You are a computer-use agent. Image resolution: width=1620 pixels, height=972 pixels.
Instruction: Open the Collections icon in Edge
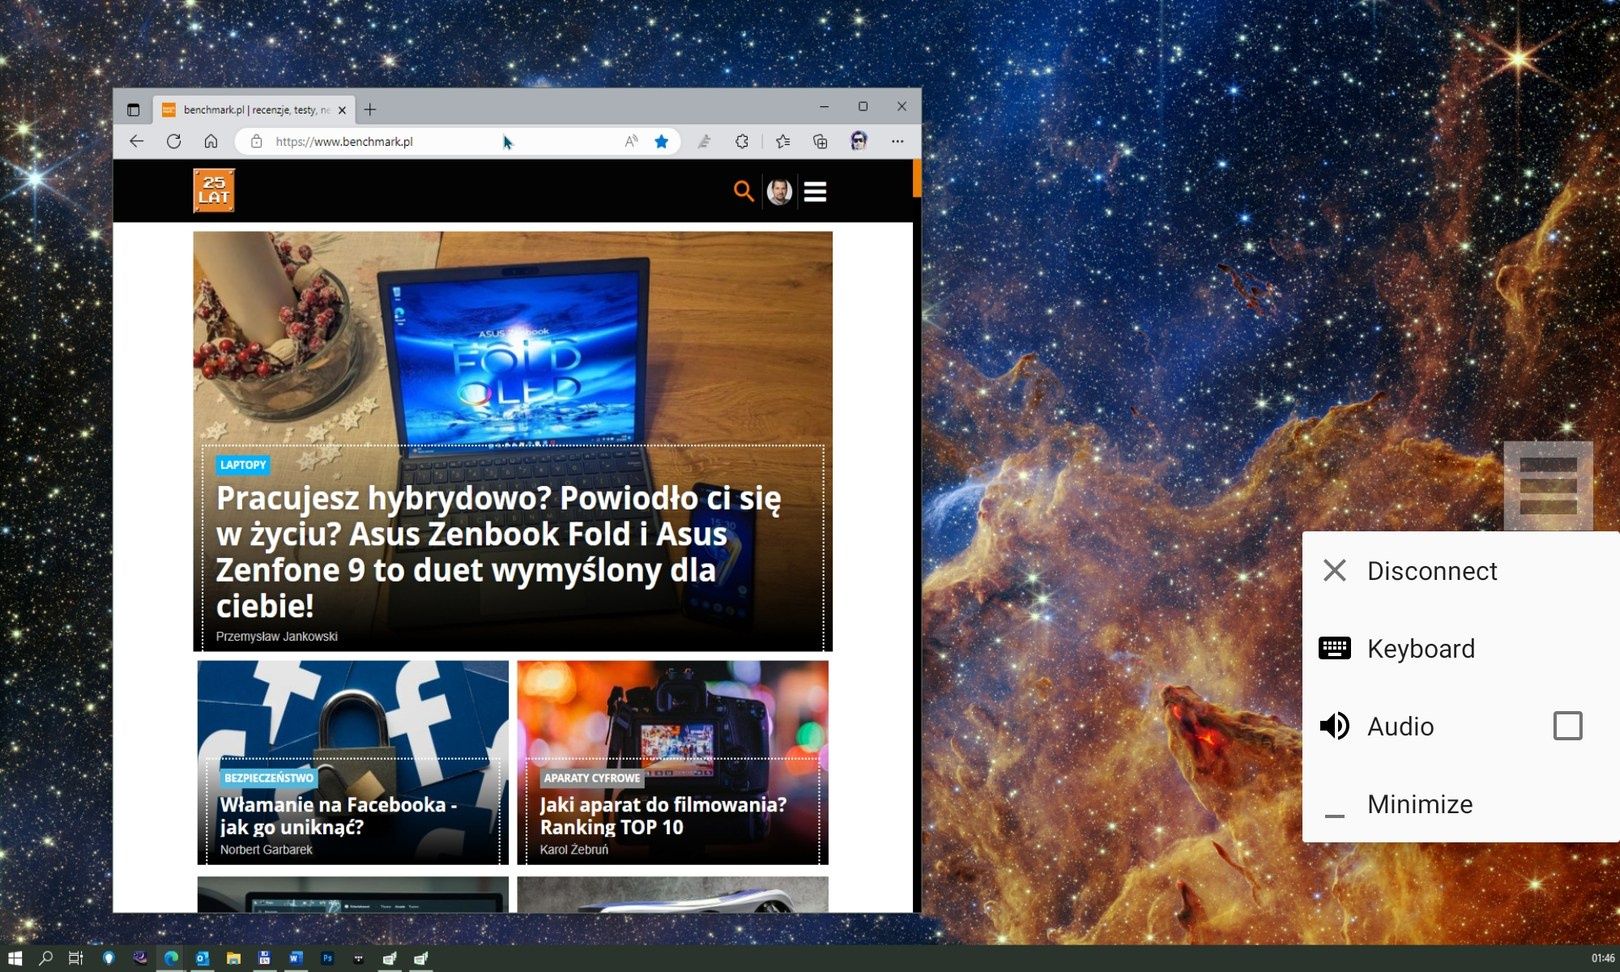point(820,141)
